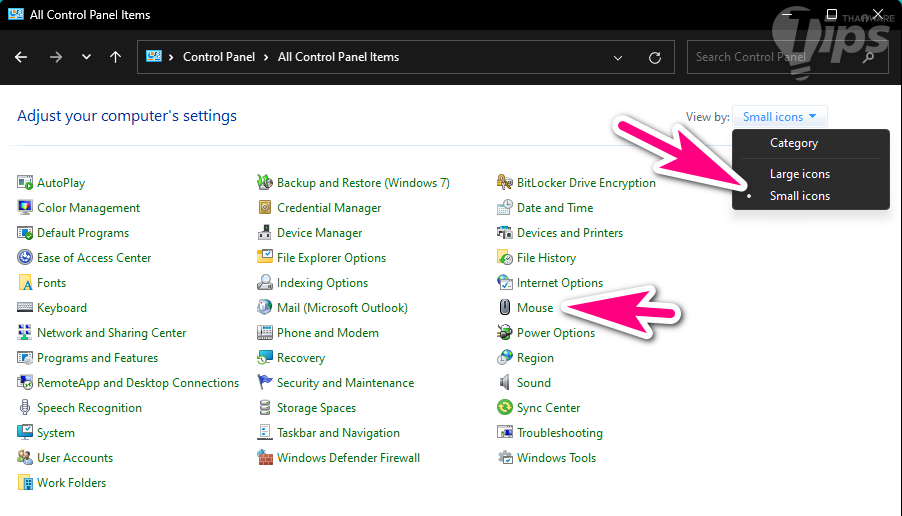Click the Search Control Panel field

pos(775,57)
